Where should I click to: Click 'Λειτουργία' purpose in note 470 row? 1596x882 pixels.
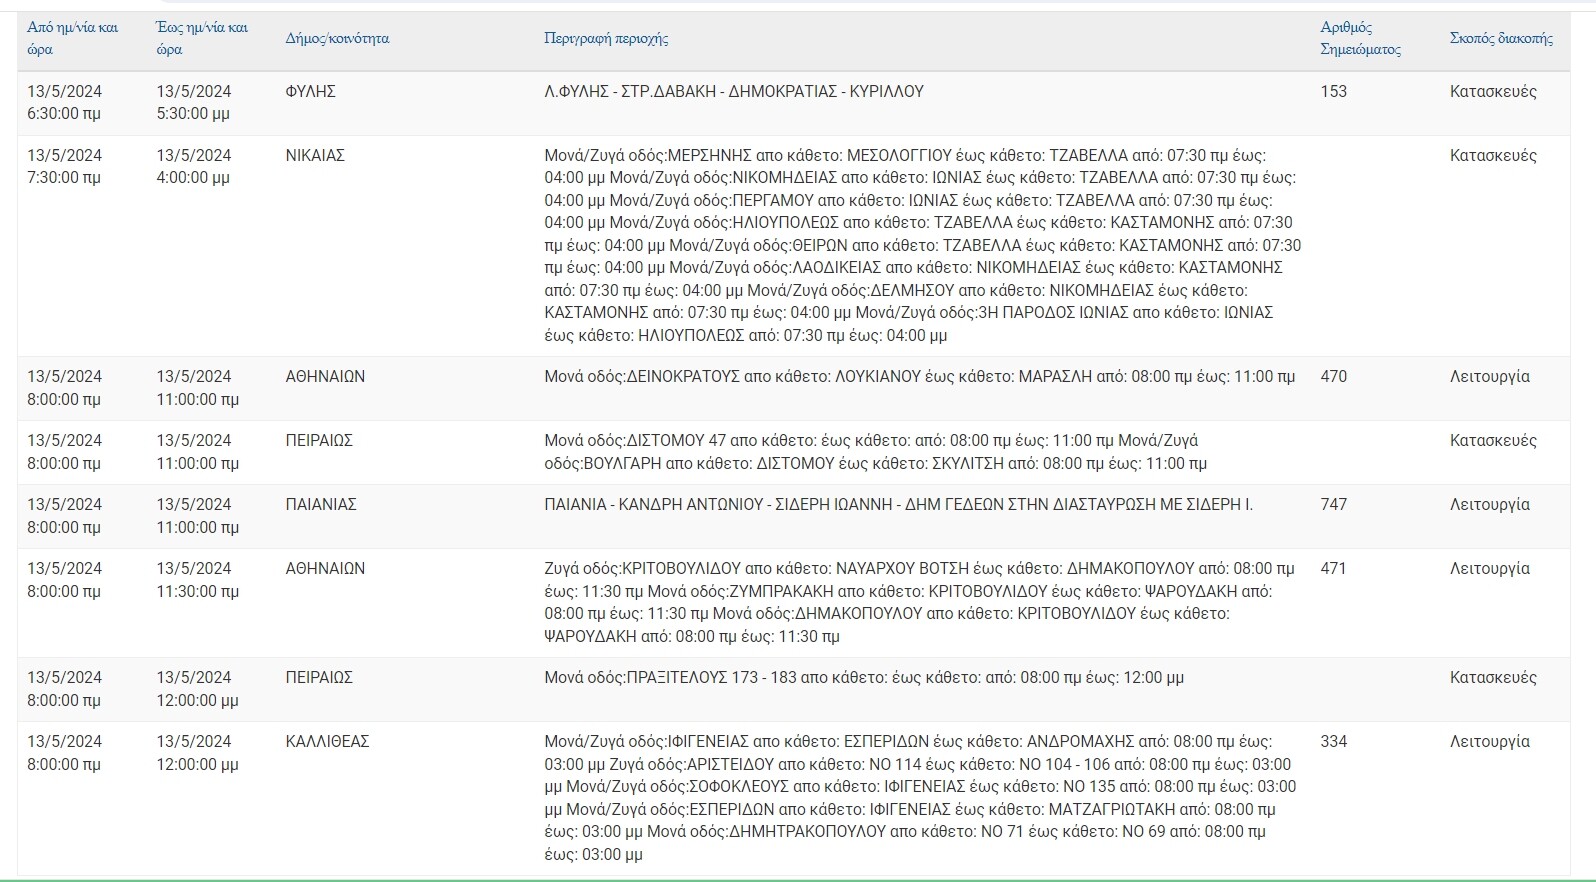point(1490,376)
